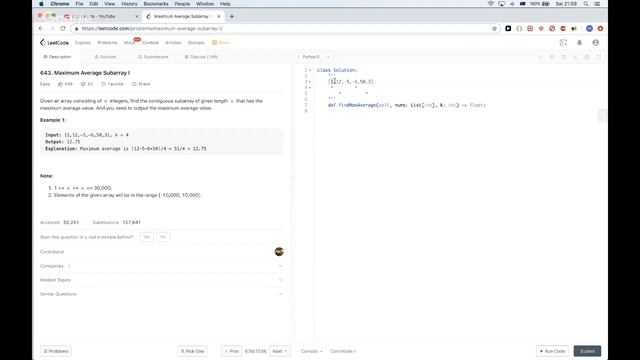Click the LeetCode logo

tap(54, 42)
